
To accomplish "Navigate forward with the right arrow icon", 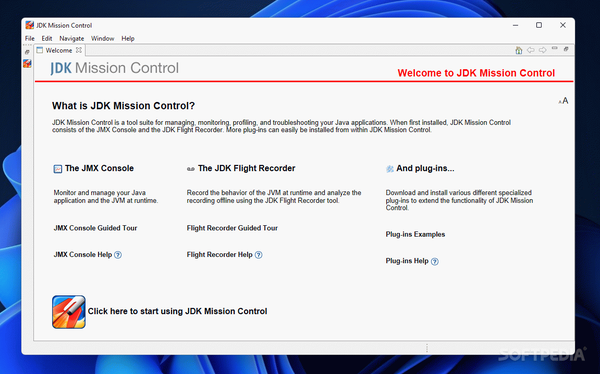I will pyautogui.click(x=542, y=50).
